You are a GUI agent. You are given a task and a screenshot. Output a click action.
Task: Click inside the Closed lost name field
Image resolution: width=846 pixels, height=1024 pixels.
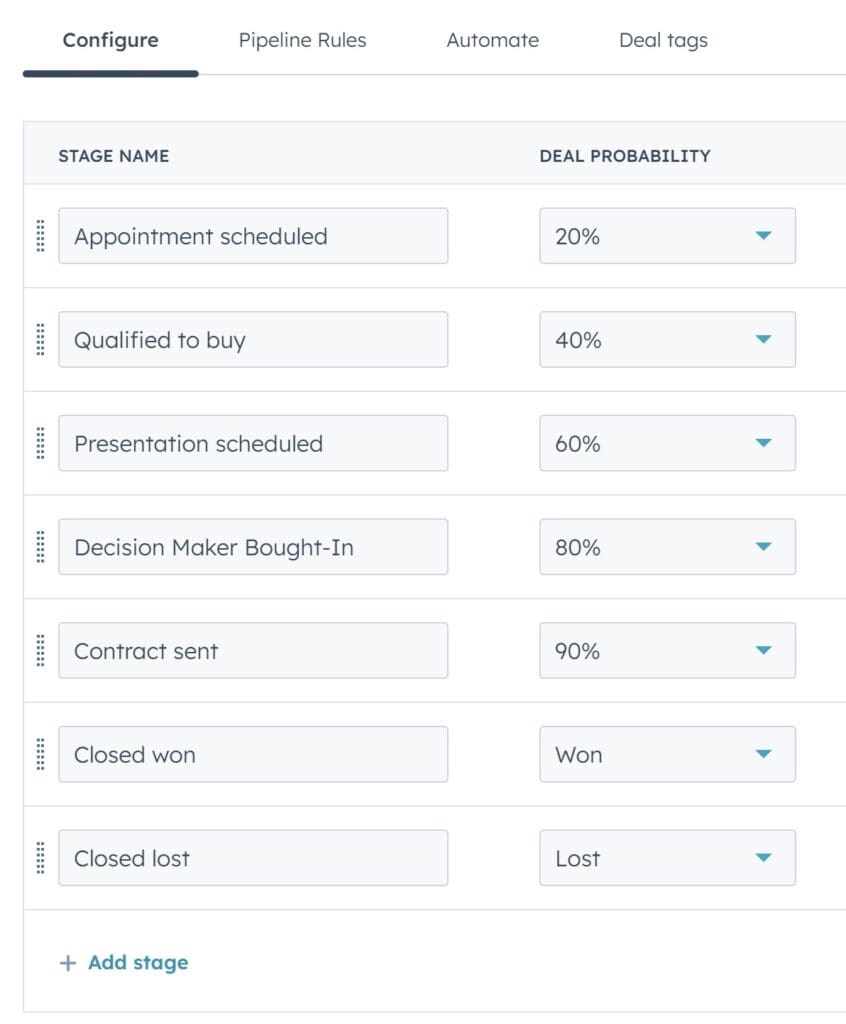click(x=255, y=857)
